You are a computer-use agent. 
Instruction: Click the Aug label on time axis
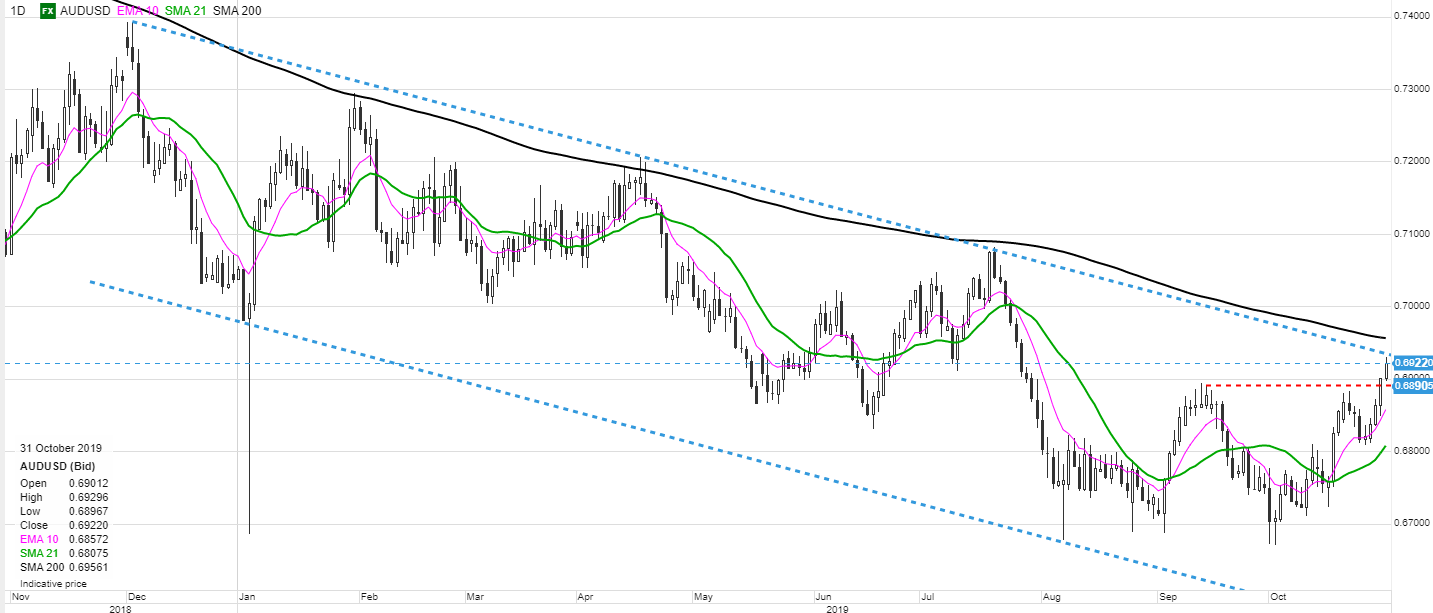click(x=1052, y=596)
